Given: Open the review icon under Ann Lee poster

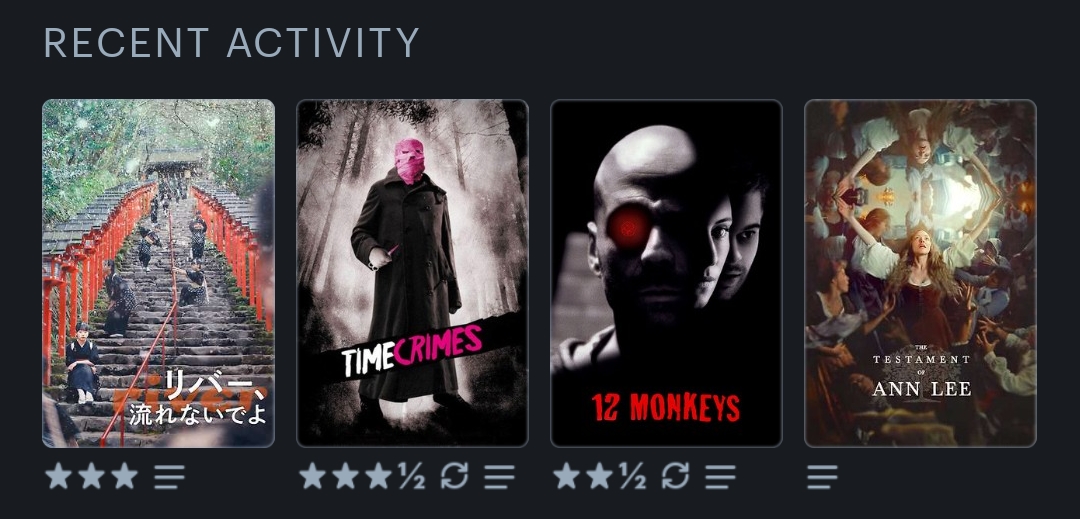Looking at the screenshot, I should pos(822,476).
